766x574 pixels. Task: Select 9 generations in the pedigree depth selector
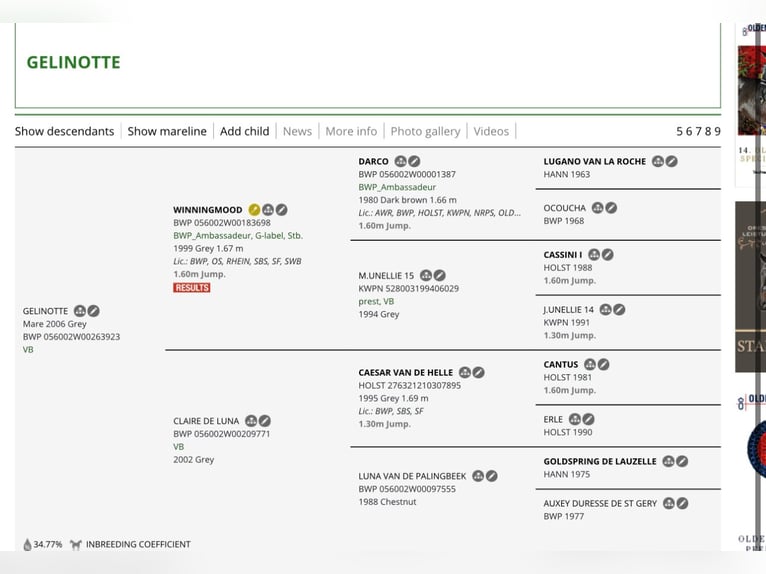tap(717, 131)
